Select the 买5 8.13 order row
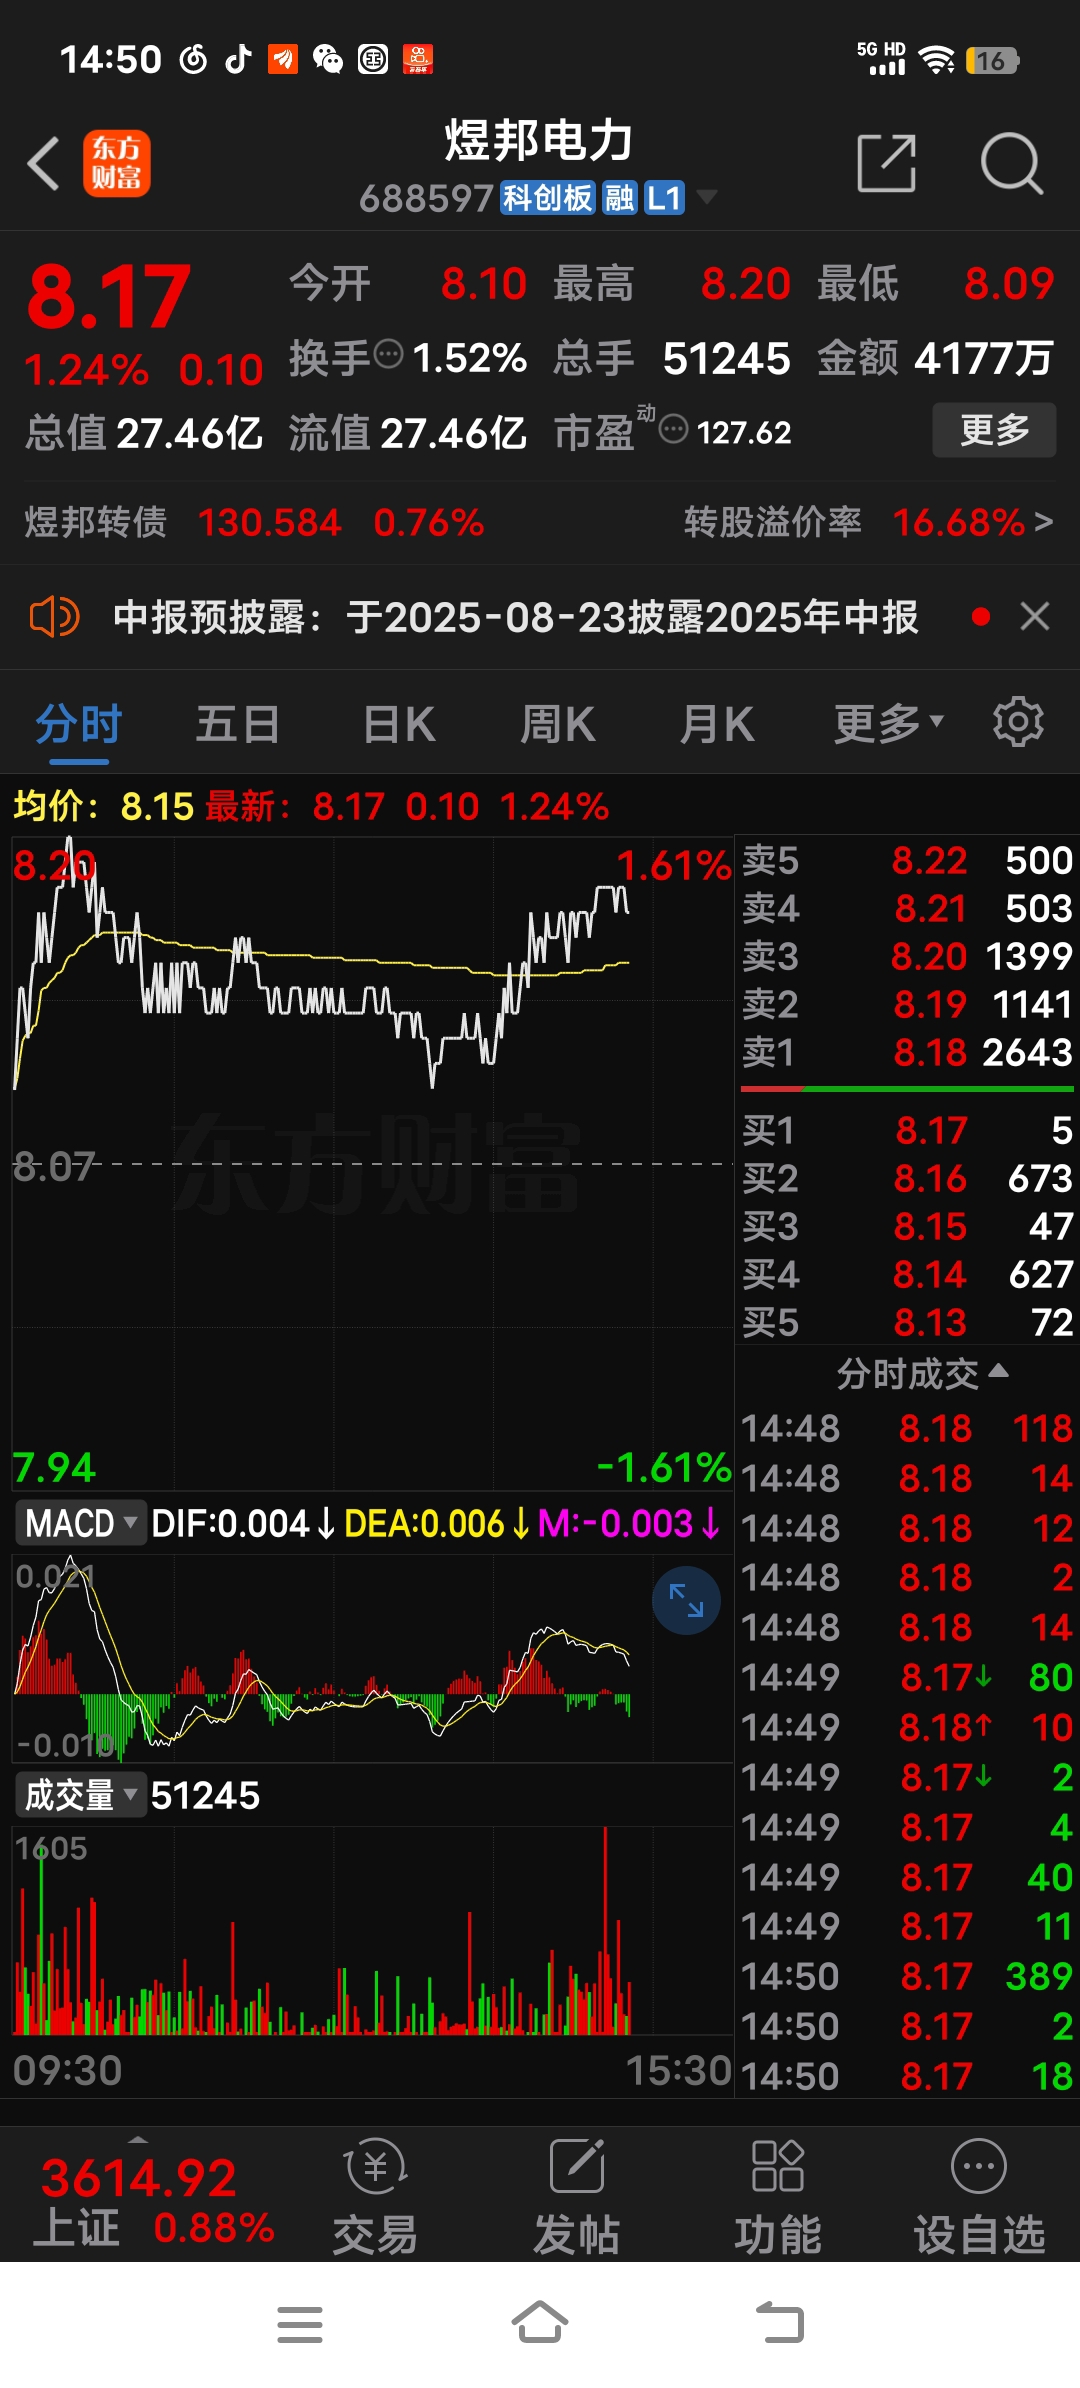The image size is (1080, 2388). (x=907, y=1322)
